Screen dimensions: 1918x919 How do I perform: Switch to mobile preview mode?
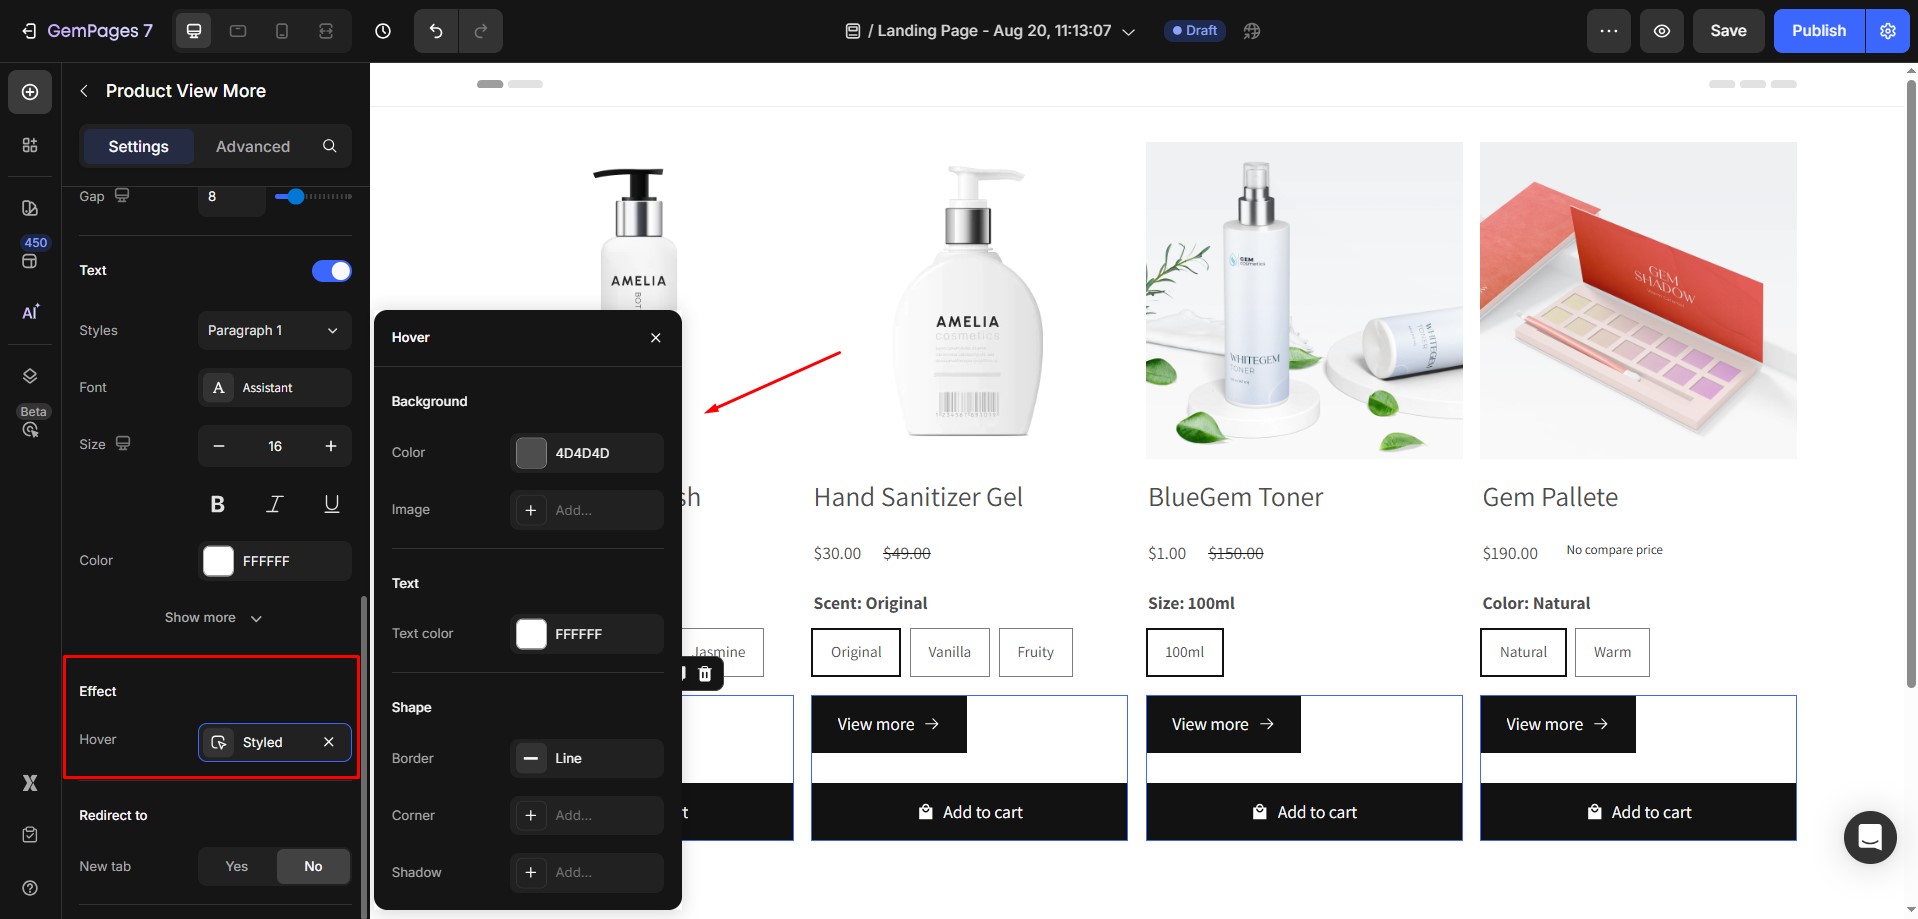tap(281, 31)
